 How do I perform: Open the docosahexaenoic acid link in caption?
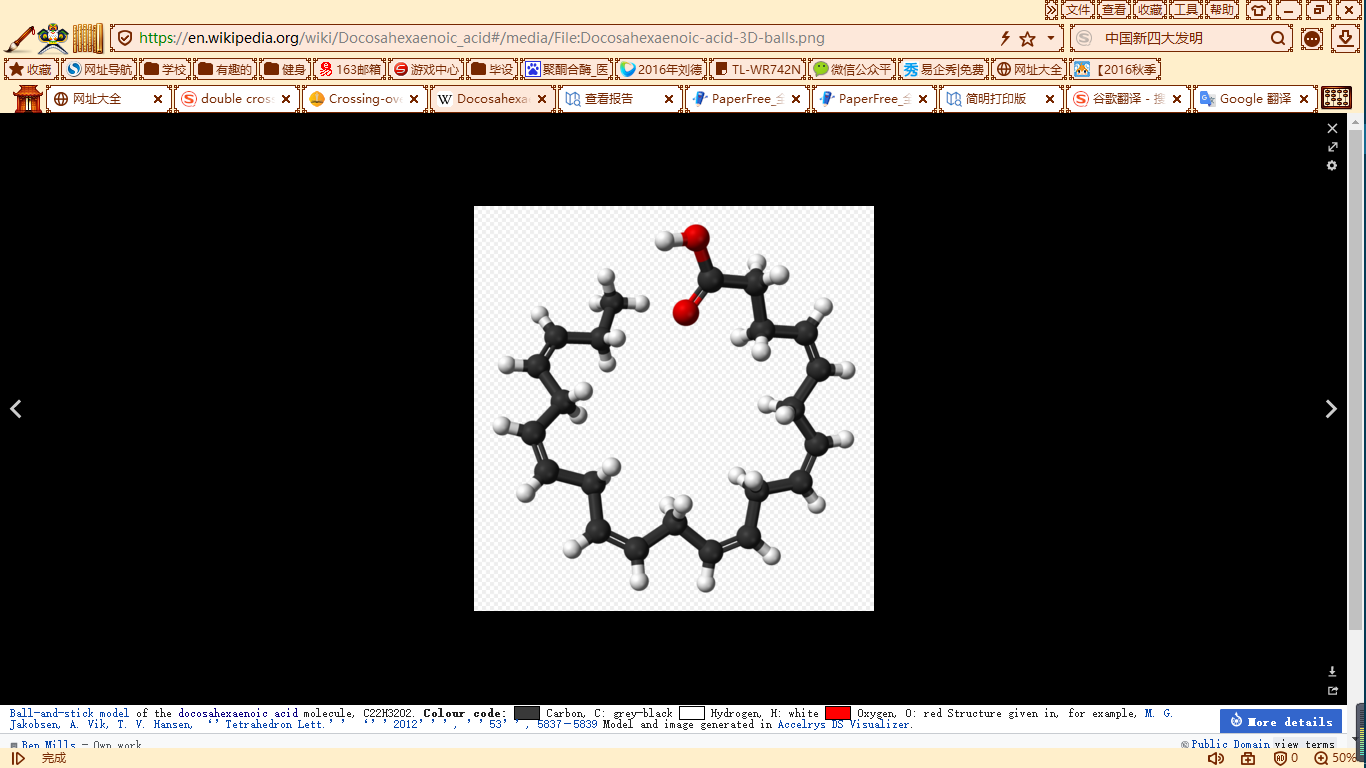pyautogui.click(x=238, y=714)
